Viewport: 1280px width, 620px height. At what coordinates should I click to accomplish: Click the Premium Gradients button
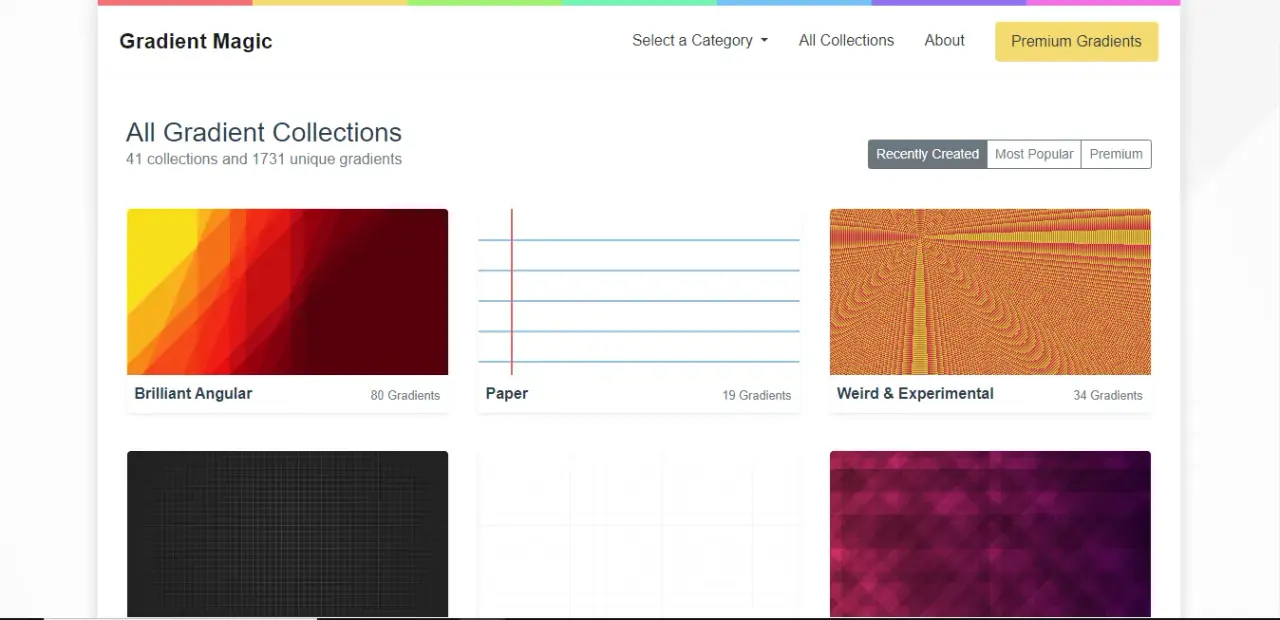click(1076, 42)
